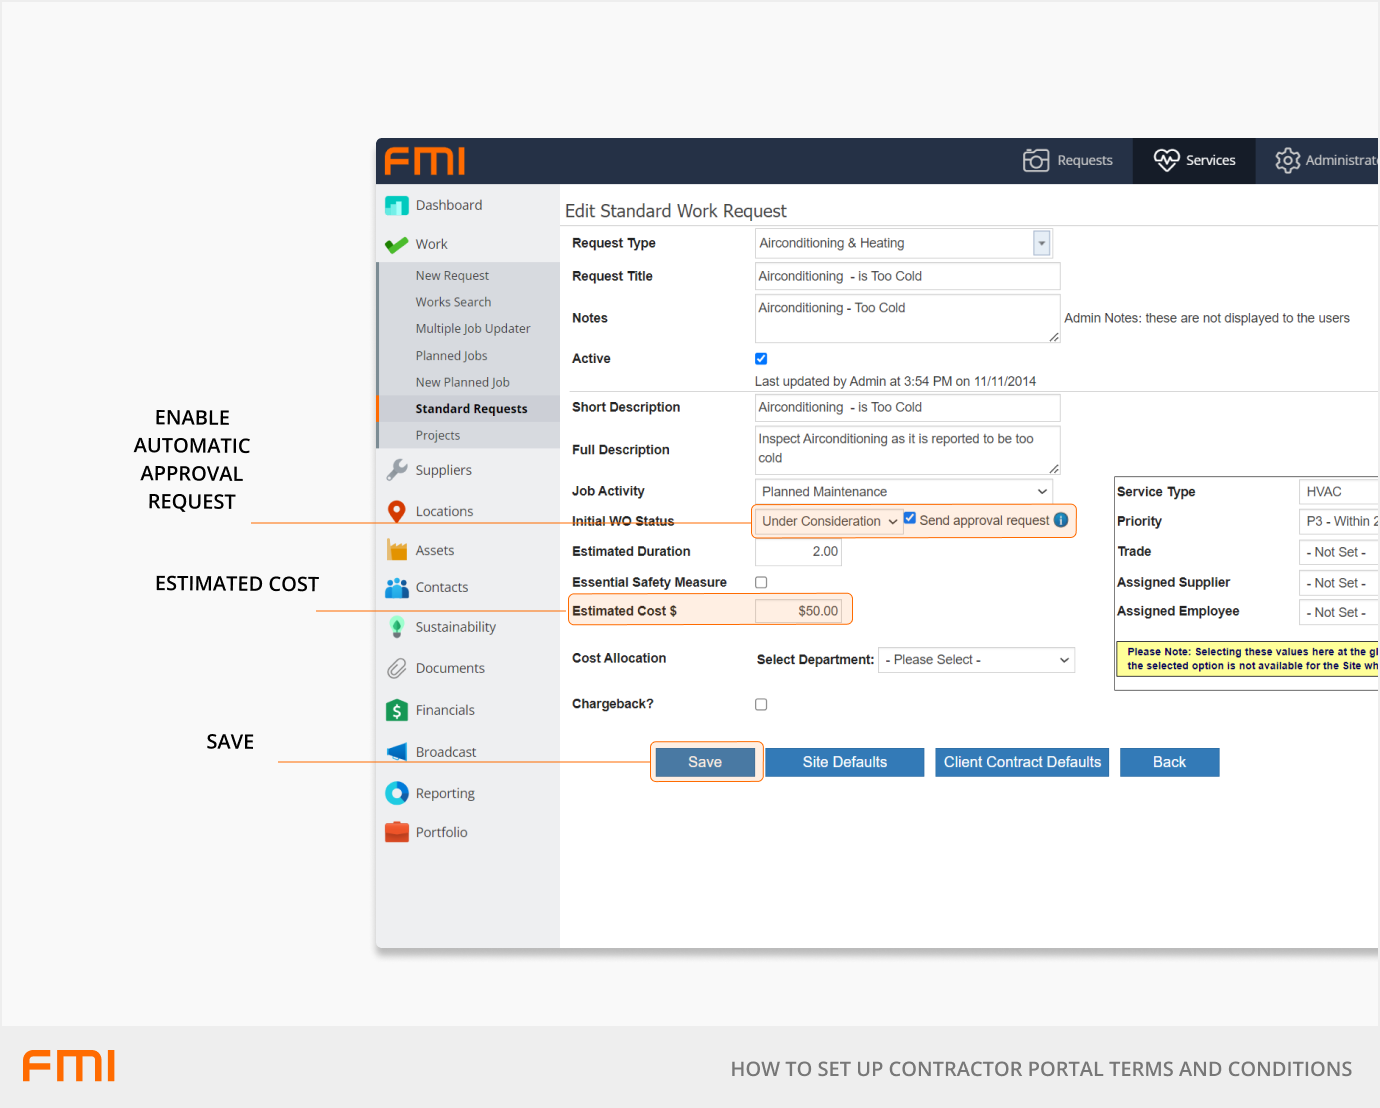The height and width of the screenshot is (1108, 1380).
Task: Click the Financials dollar icon
Action: tap(397, 710)
